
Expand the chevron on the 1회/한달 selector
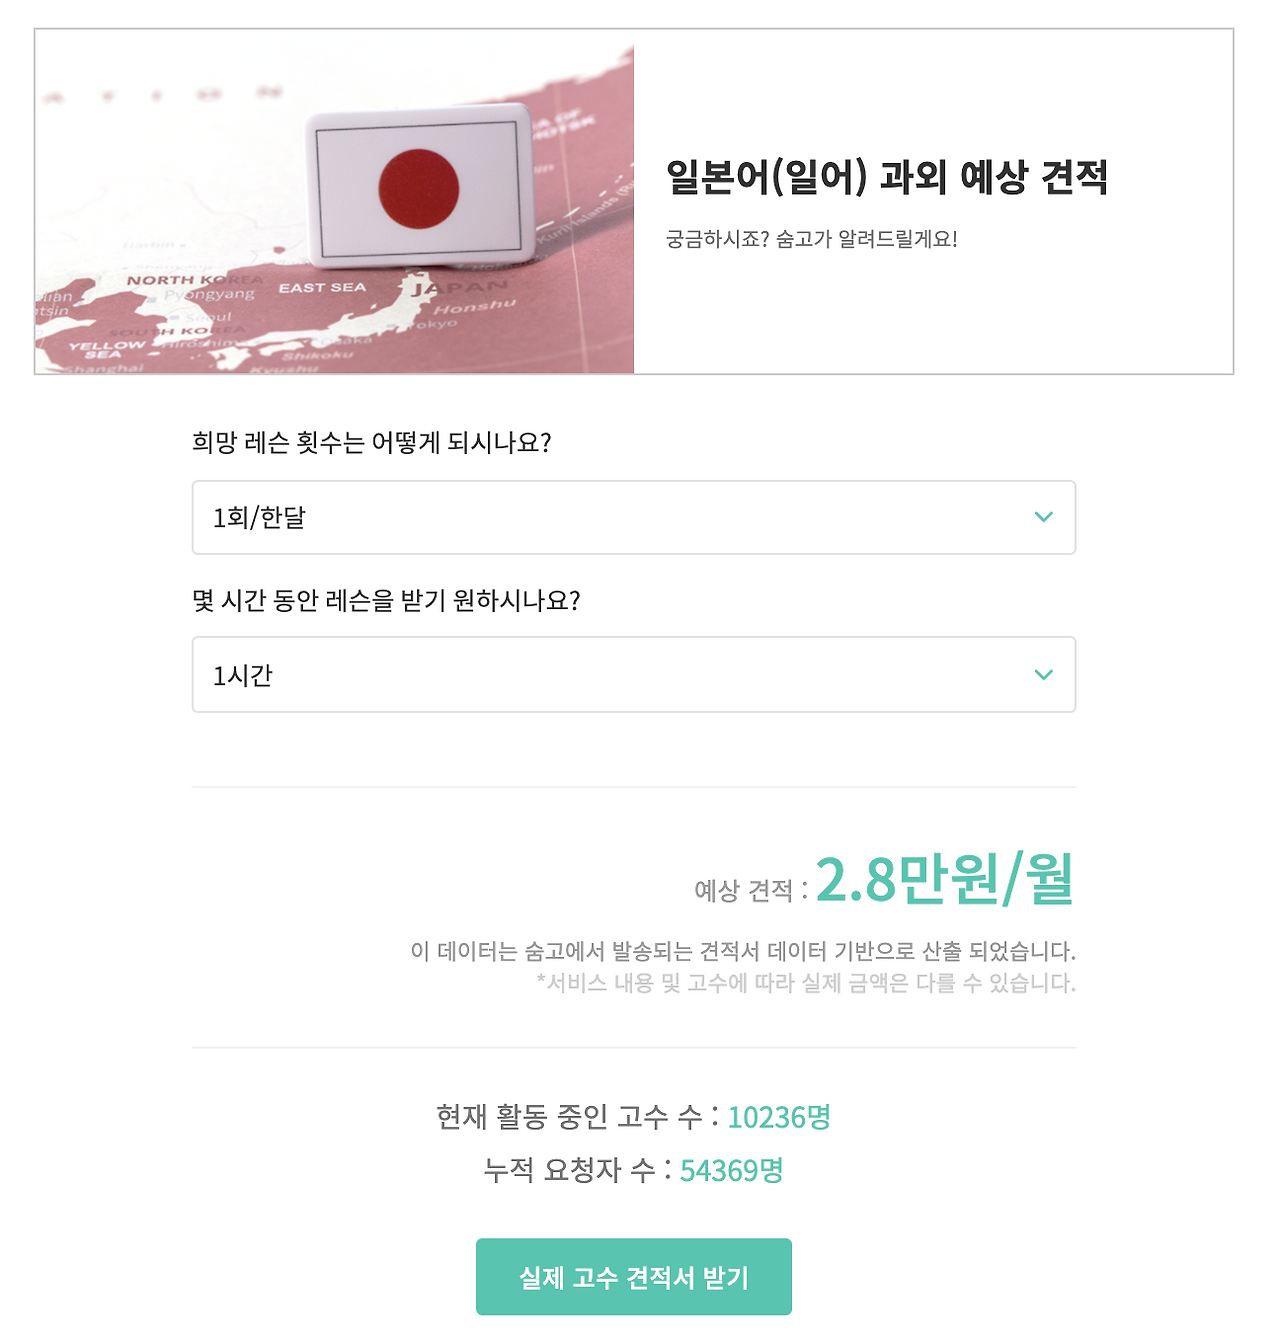click(x=1044, y=517)
